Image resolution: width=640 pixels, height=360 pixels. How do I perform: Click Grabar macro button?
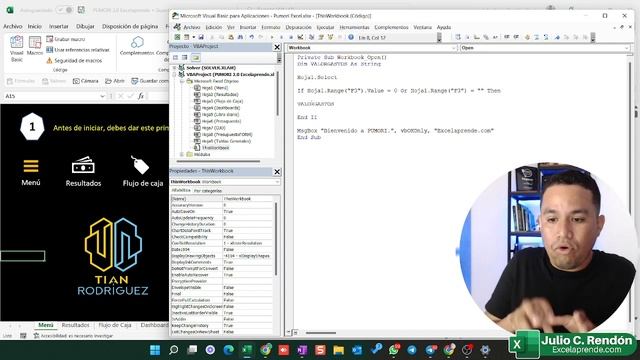pos(66,39)
